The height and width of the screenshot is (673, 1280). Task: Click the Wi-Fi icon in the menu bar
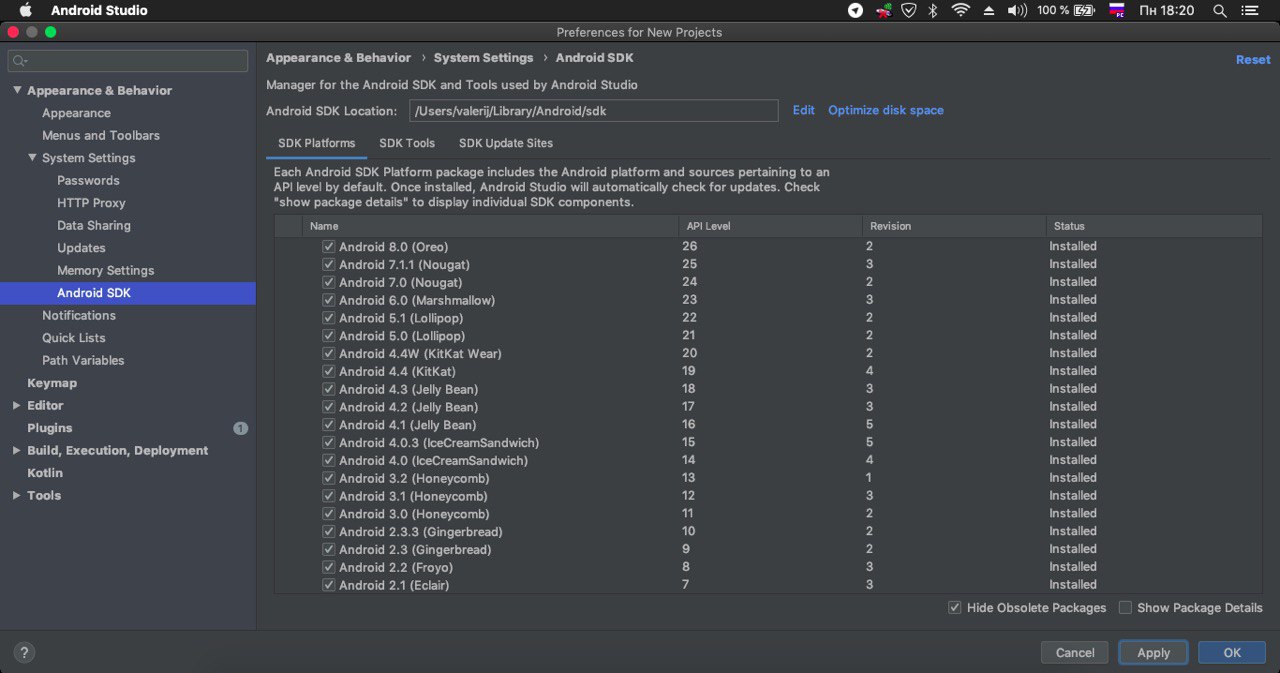960,10
